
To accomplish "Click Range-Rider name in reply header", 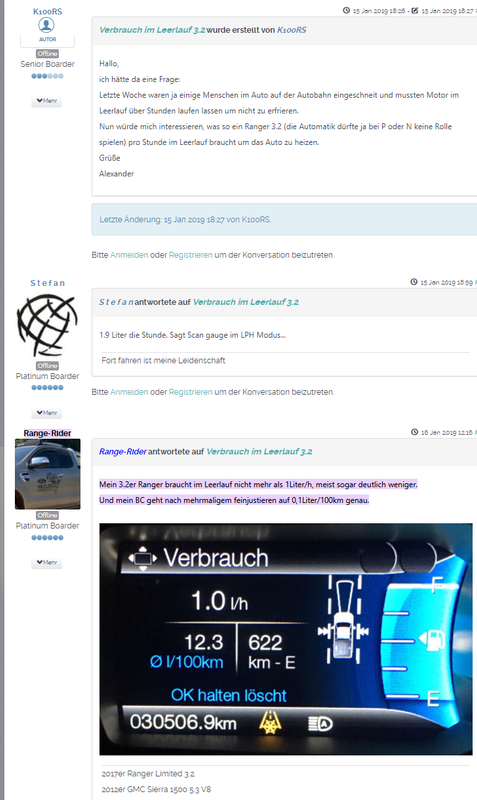I will pyautogui.click(x=123, y=452).
